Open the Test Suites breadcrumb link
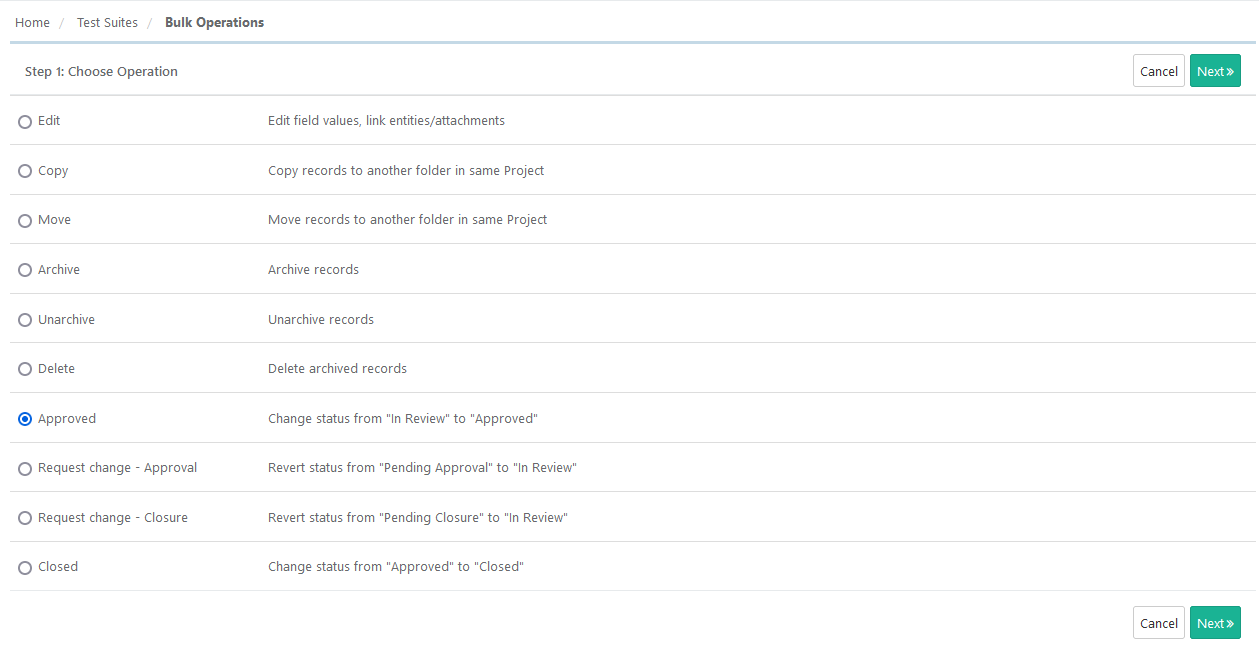 (x=107, y=22)
